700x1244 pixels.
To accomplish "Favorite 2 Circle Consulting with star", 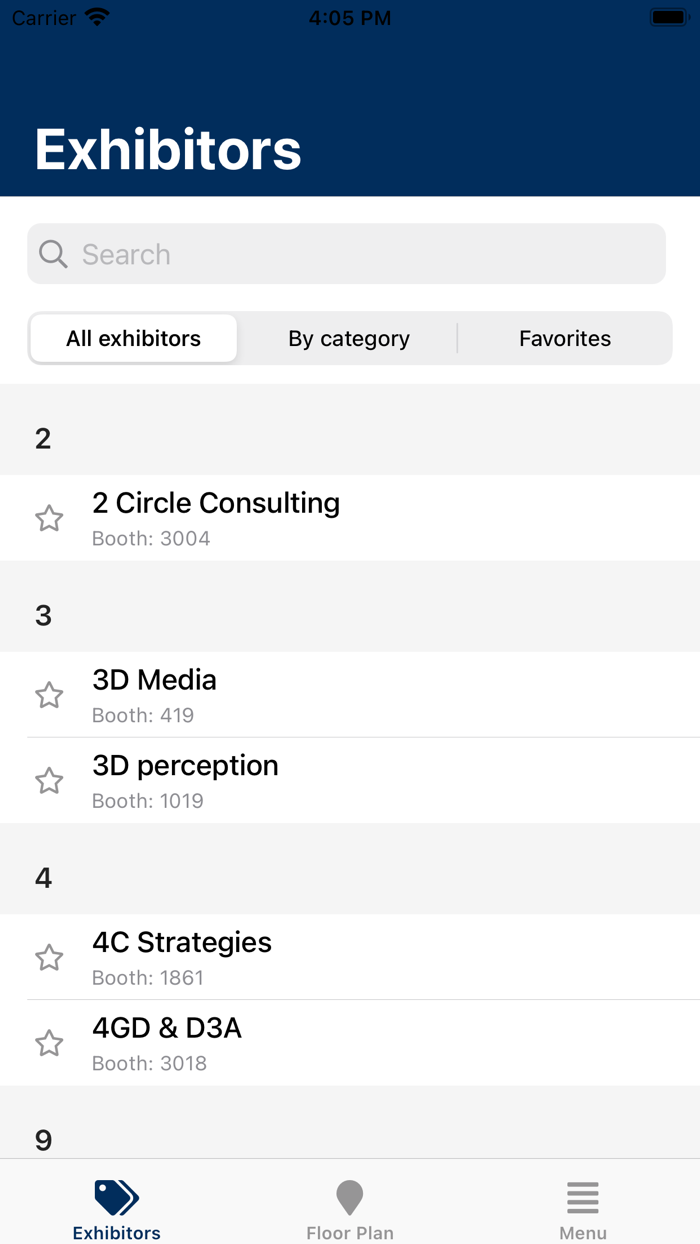I will tap(49, 518).
